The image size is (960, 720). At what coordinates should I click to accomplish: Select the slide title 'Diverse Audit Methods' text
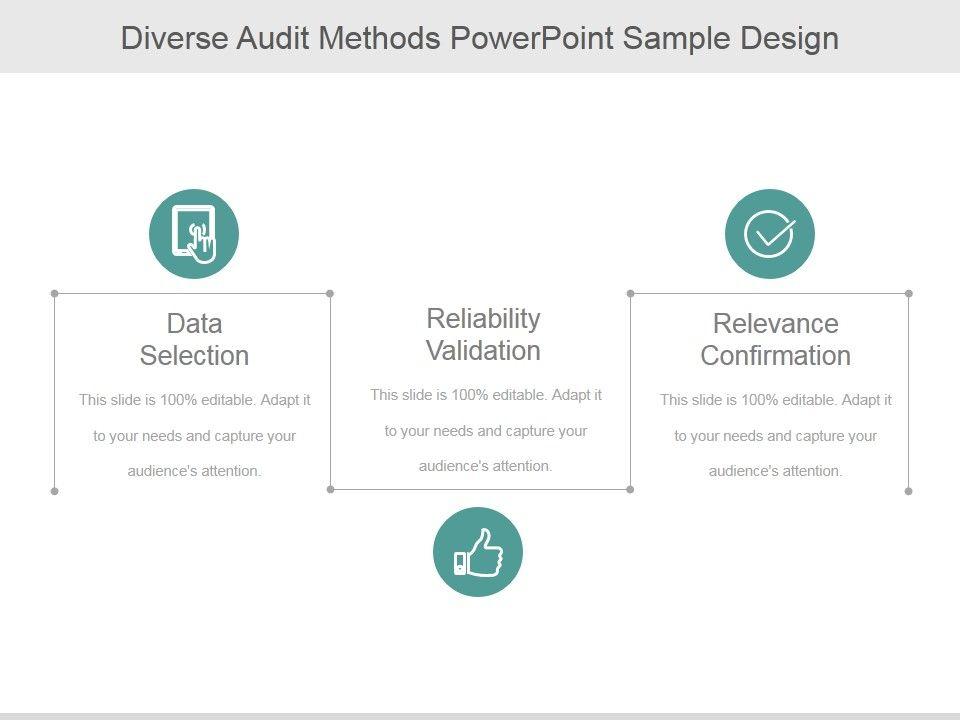(x=480, y=38)
